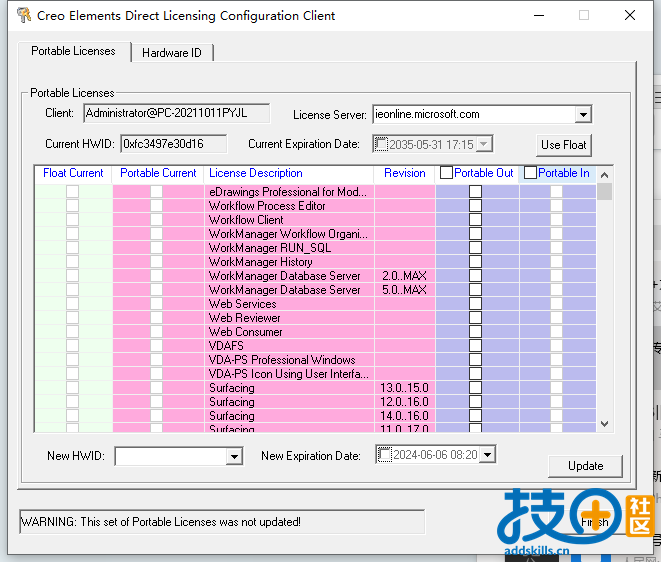Click the license list scrollbar thumb
Screen dimensions: 661x562
tap(604, 192)
